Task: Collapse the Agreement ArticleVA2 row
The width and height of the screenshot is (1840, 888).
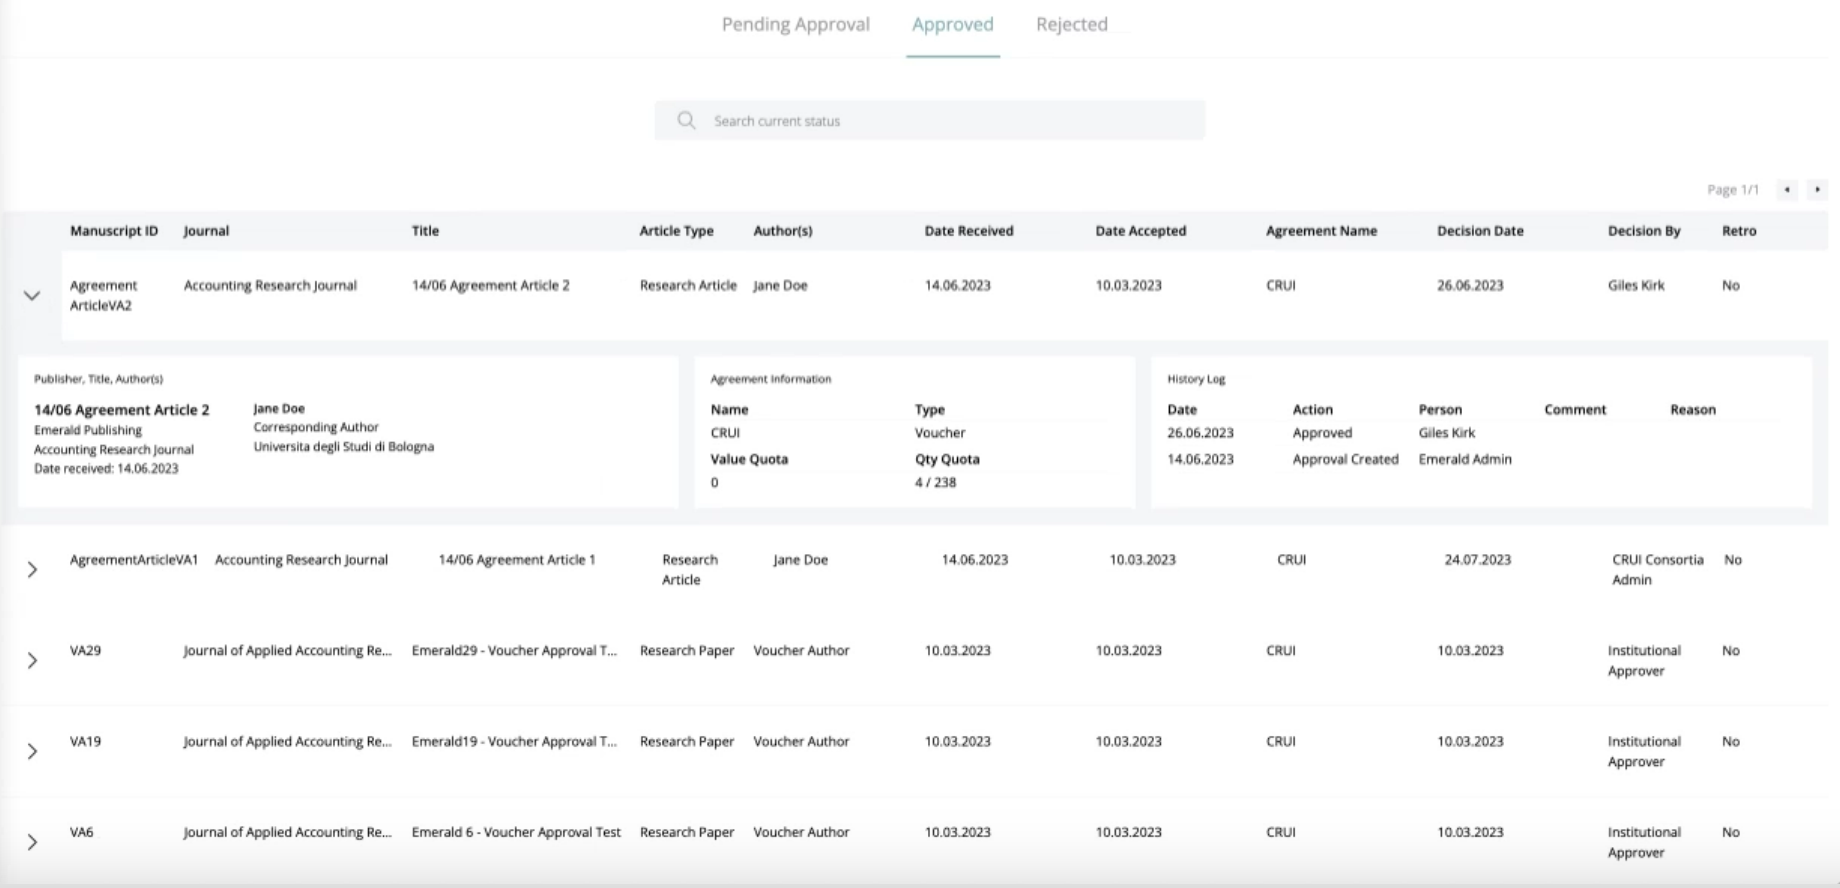Action: [x=32, y=296]
